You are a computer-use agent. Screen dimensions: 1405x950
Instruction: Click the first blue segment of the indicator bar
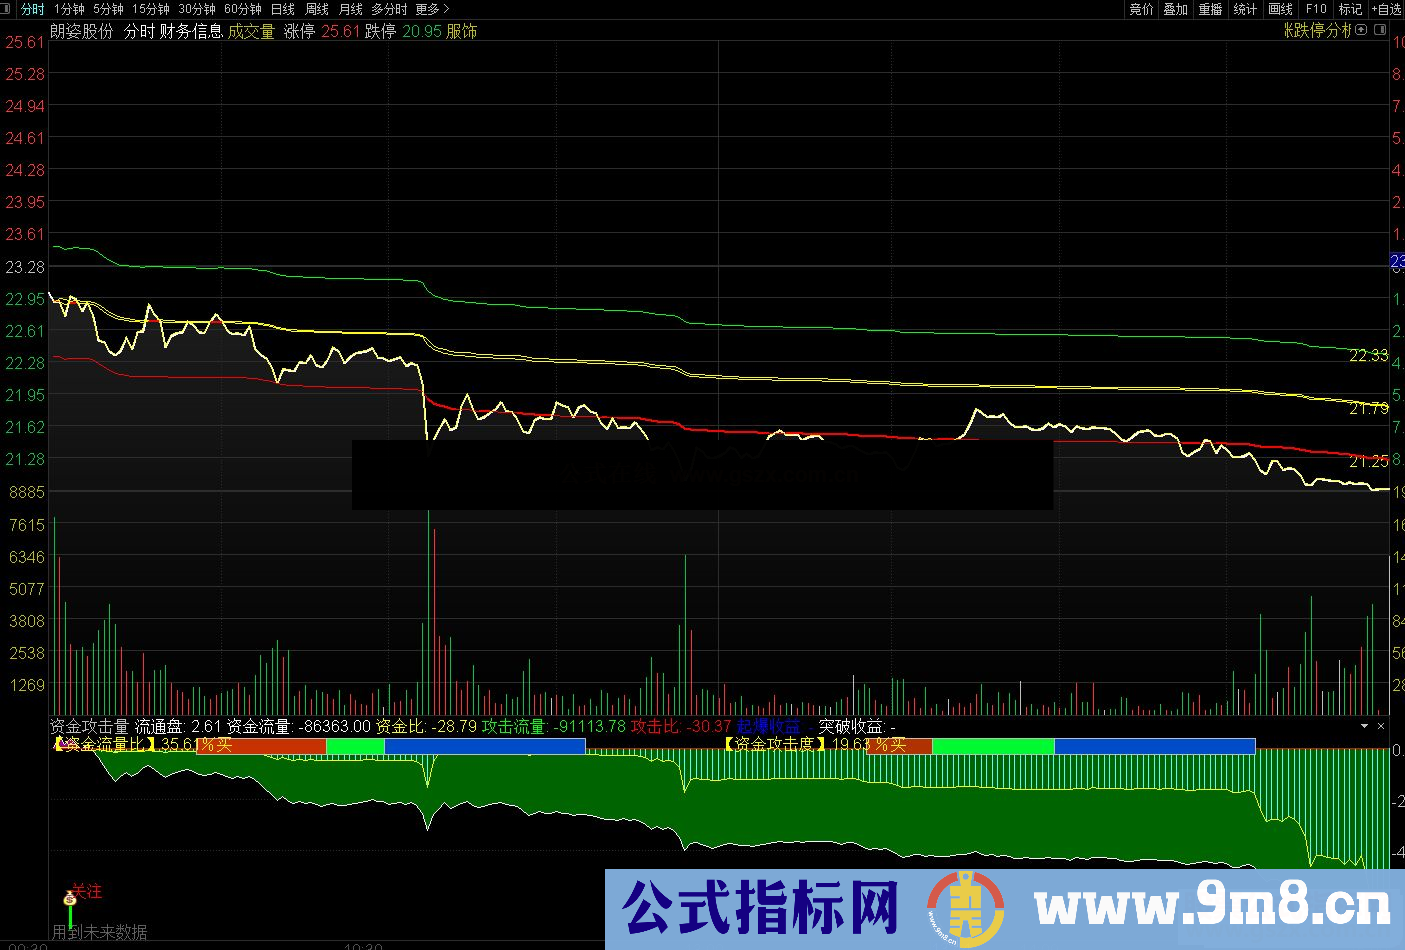tap(485, 746)
